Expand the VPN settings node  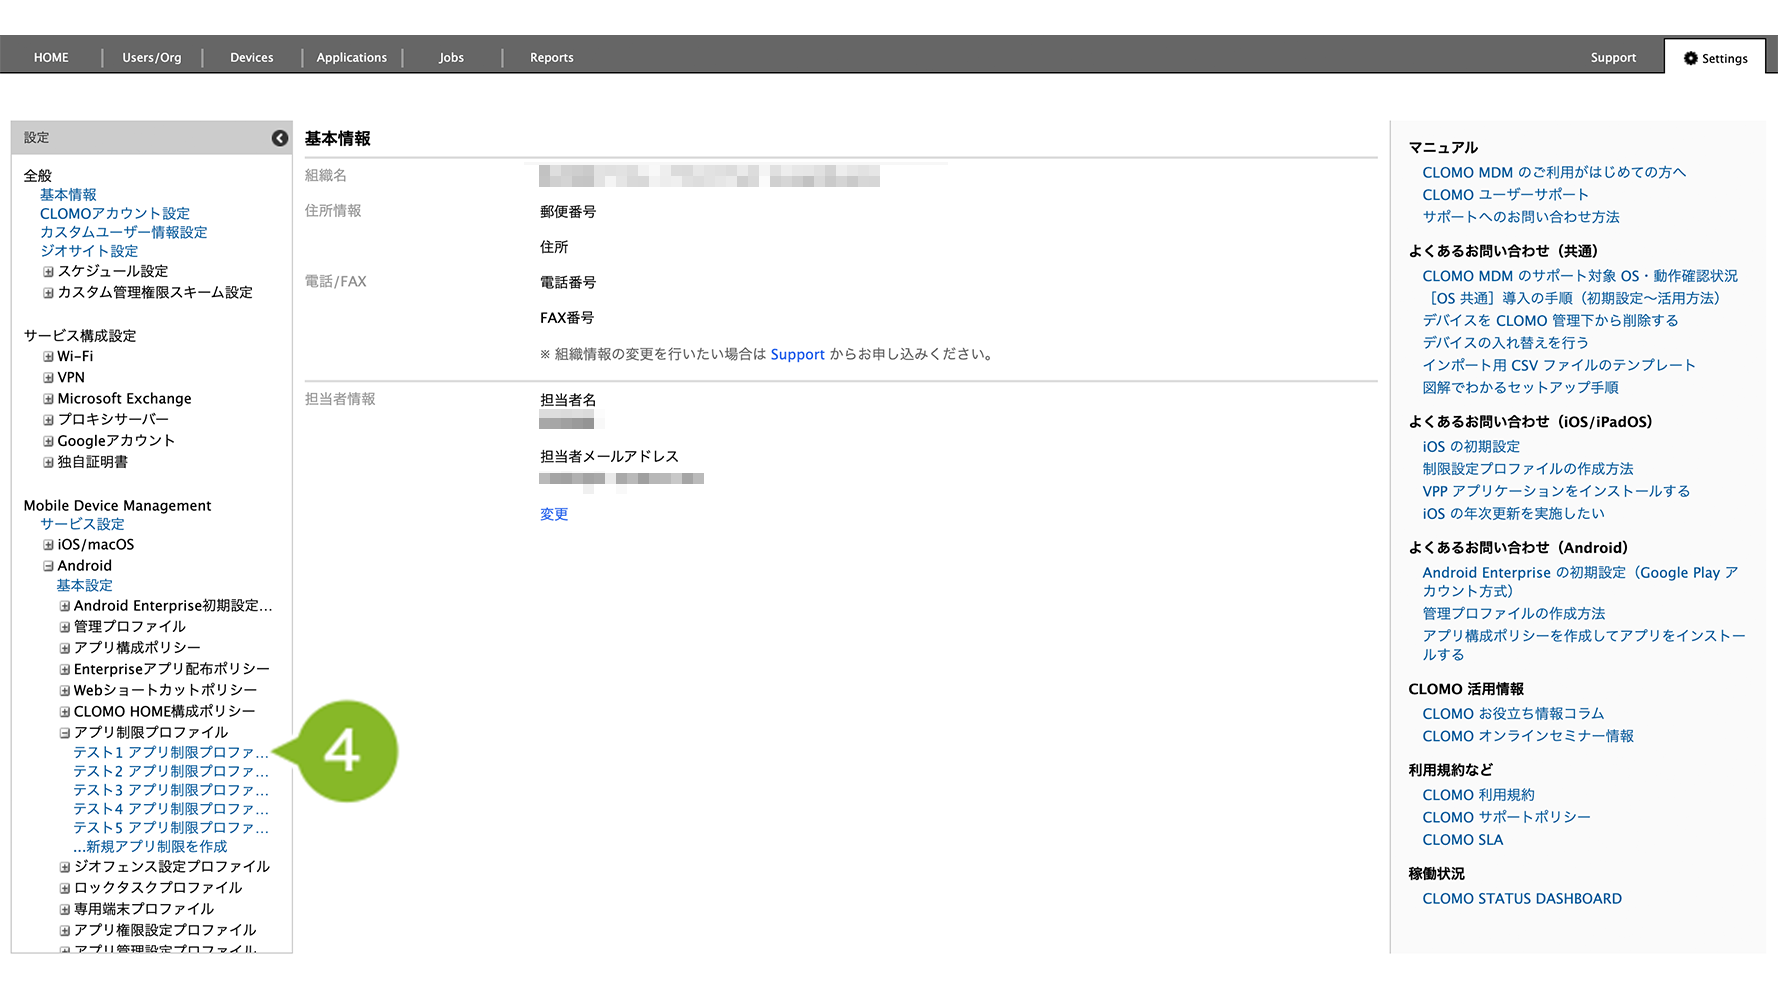[48, 378]
